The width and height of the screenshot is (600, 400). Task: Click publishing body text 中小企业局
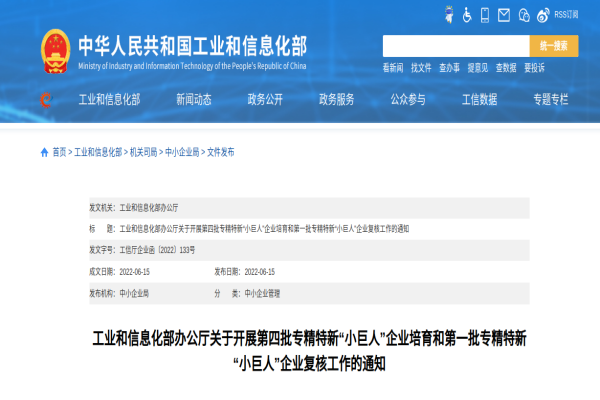(x=134, y=294)
